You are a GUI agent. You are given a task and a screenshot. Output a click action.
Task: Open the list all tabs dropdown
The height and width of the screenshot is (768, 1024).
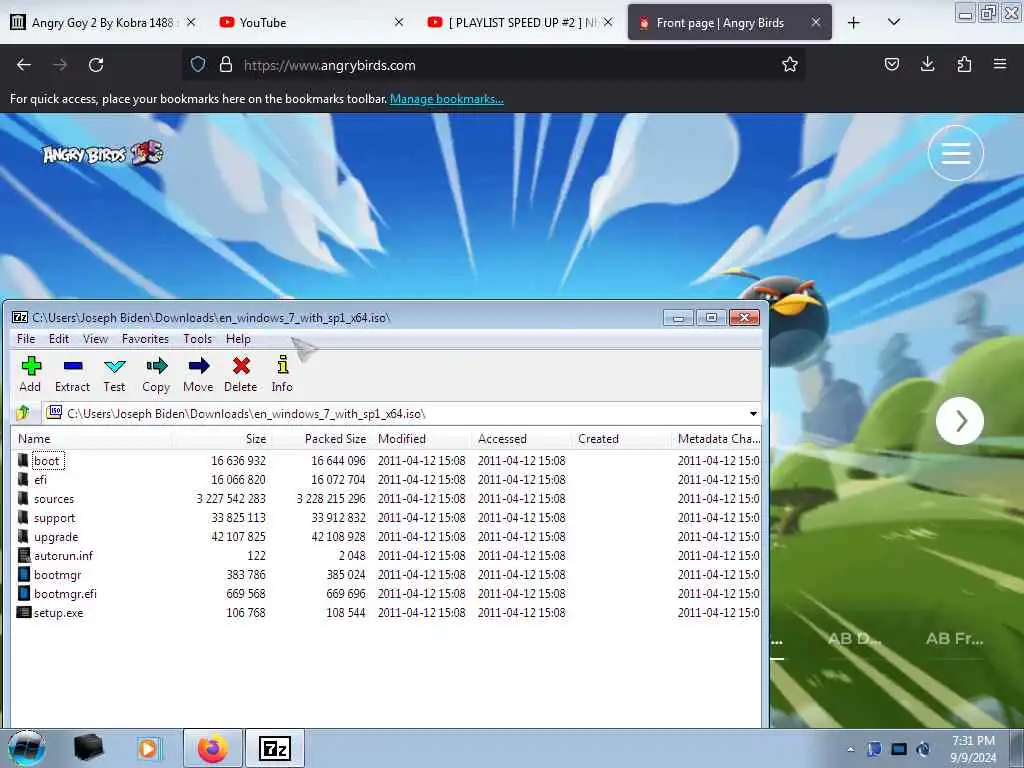point(894,22)
